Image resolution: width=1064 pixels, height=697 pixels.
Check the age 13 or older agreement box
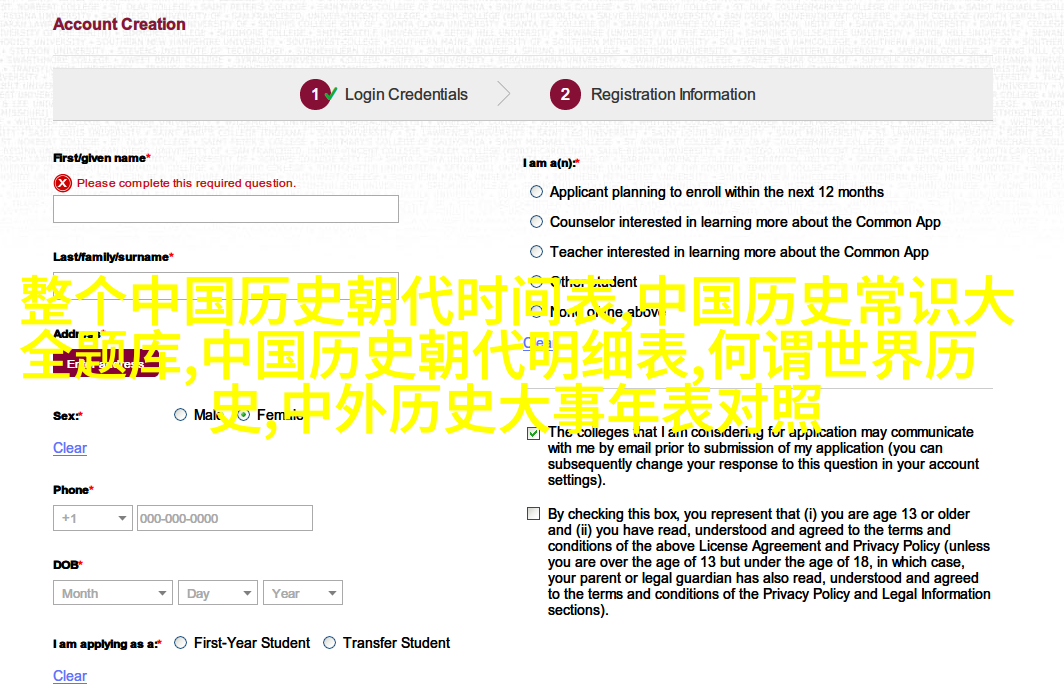(533, 514)
